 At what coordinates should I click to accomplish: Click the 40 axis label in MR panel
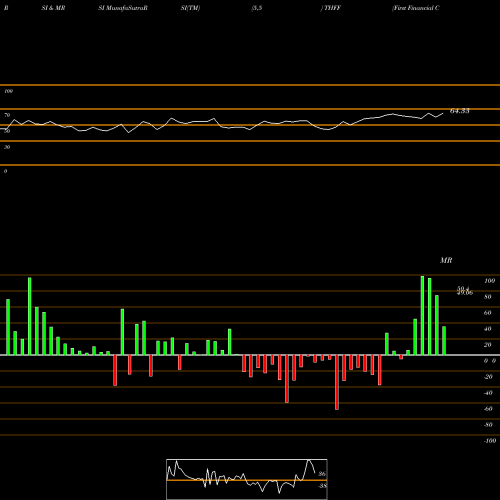point(488,329)
